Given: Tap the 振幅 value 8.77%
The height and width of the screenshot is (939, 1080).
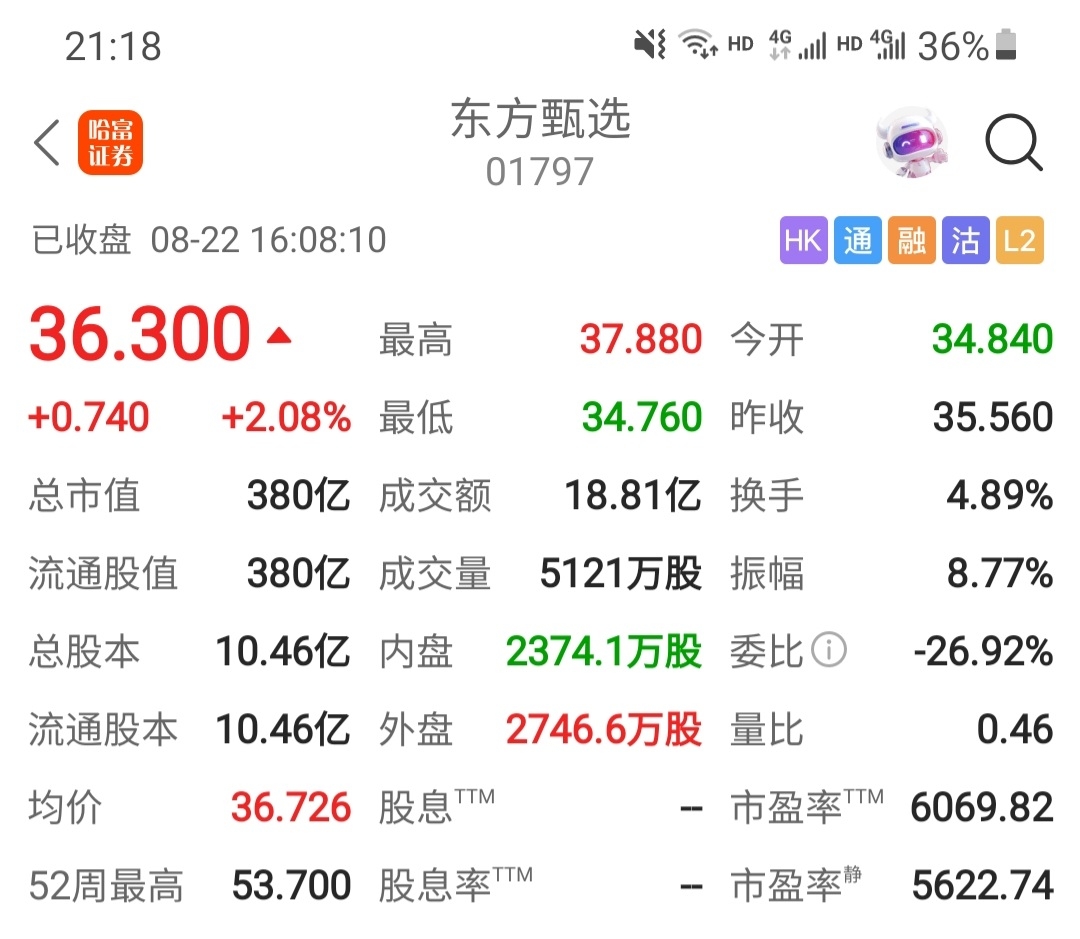Looking at the screenshot, I should pos(999,573).
